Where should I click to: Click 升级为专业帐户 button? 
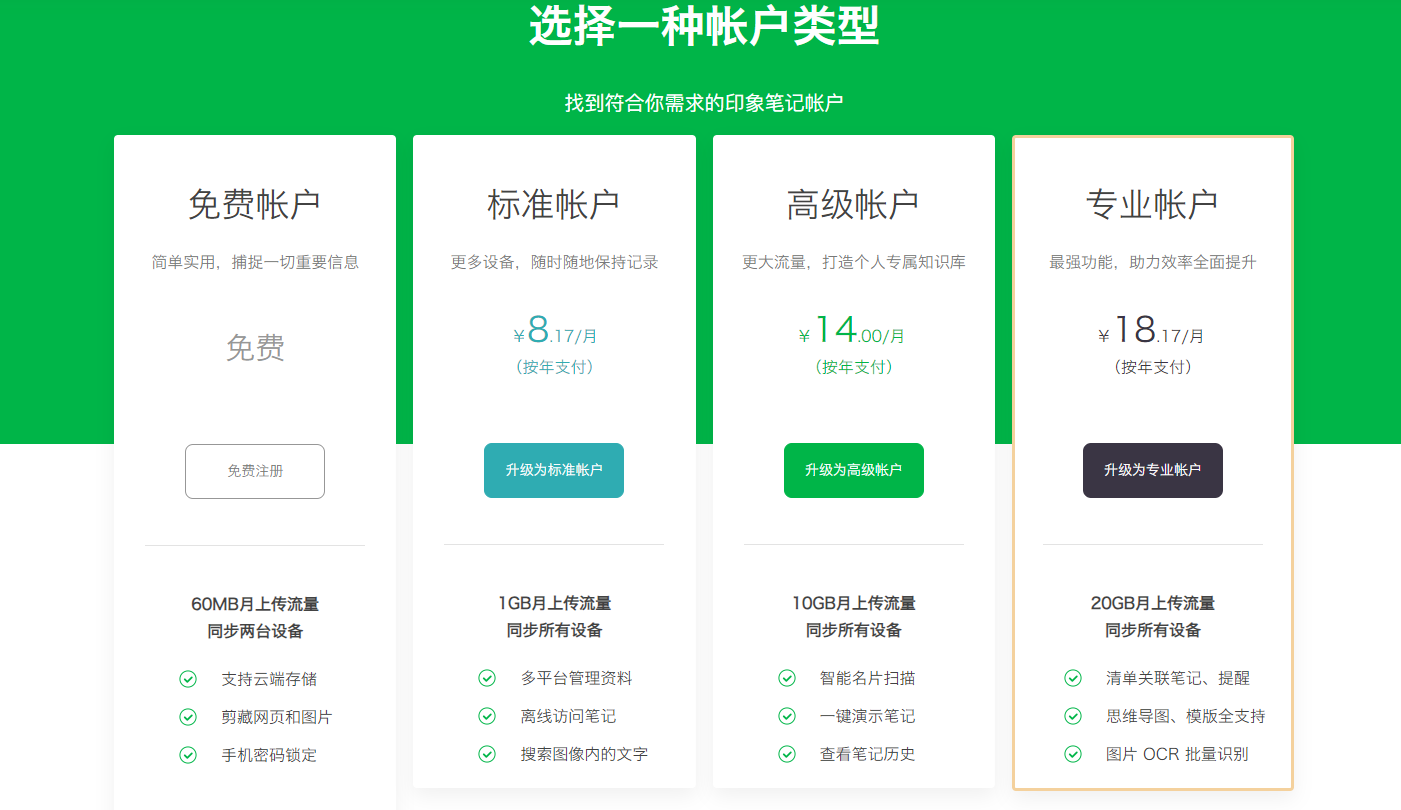click(x=1153, y=470)
